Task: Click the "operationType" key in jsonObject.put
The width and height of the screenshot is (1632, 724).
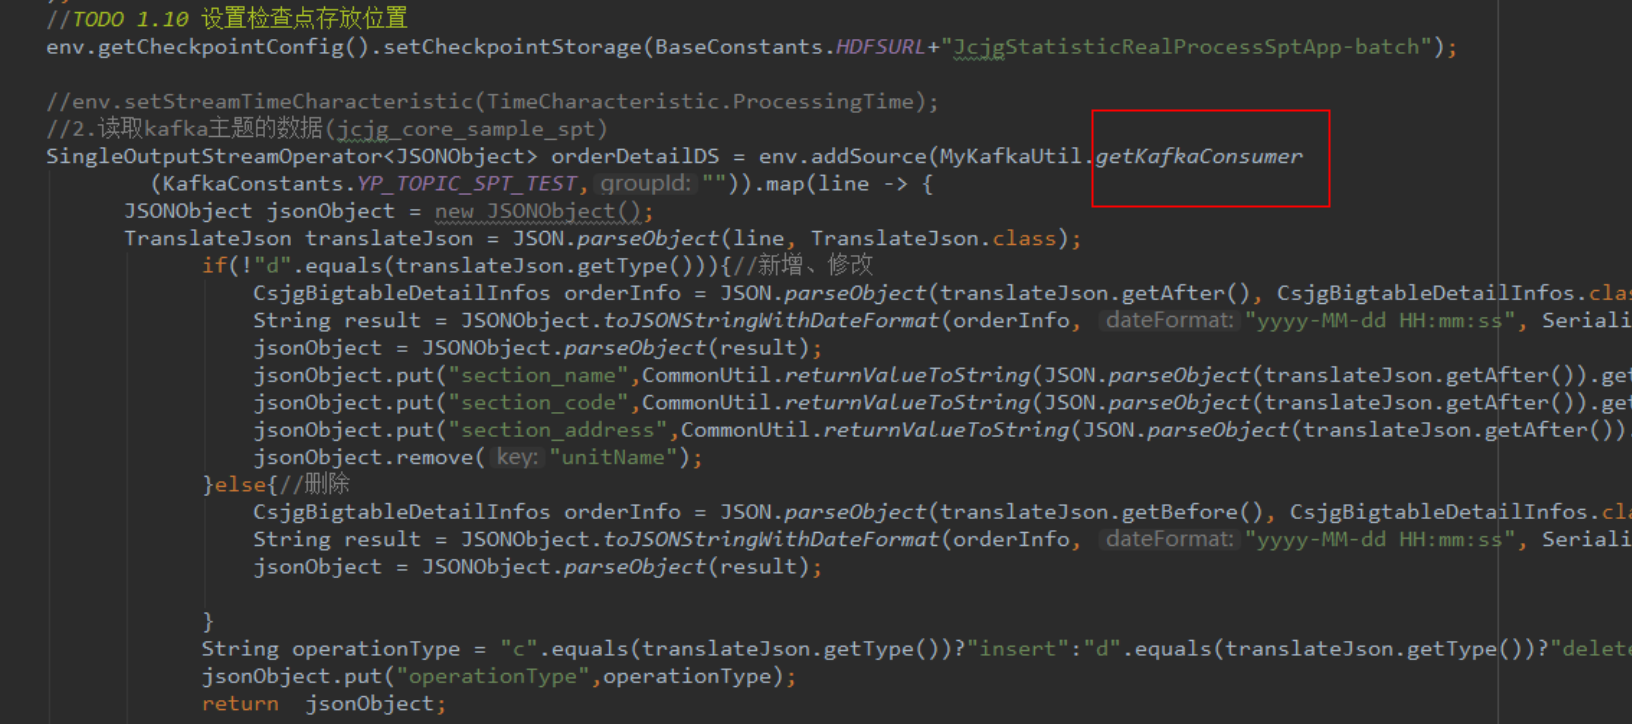Action: (x=492, y=676)
